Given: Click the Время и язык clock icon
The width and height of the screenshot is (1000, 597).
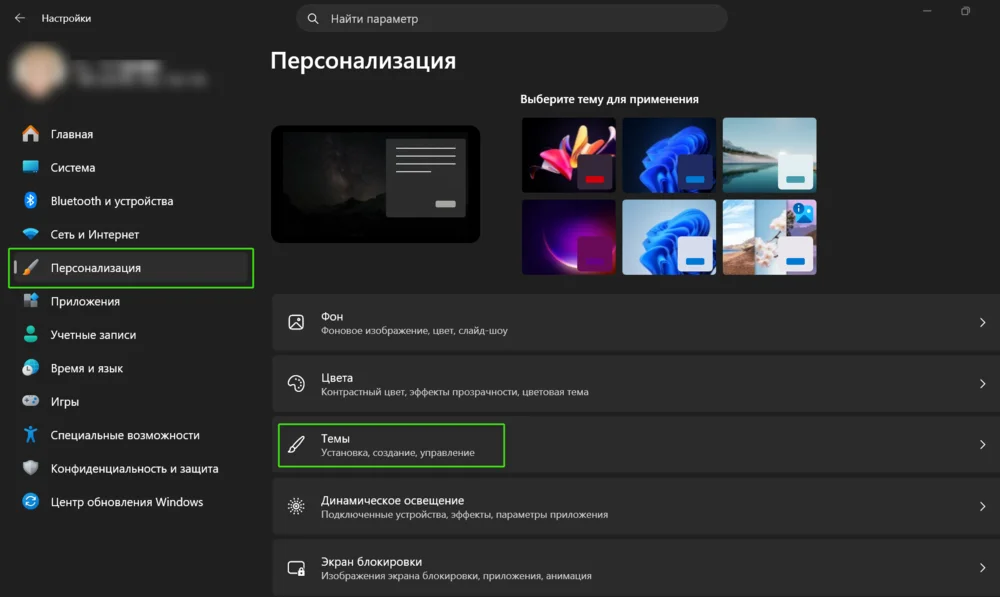Looking at the screenshot, I should [x=30, y=368].
